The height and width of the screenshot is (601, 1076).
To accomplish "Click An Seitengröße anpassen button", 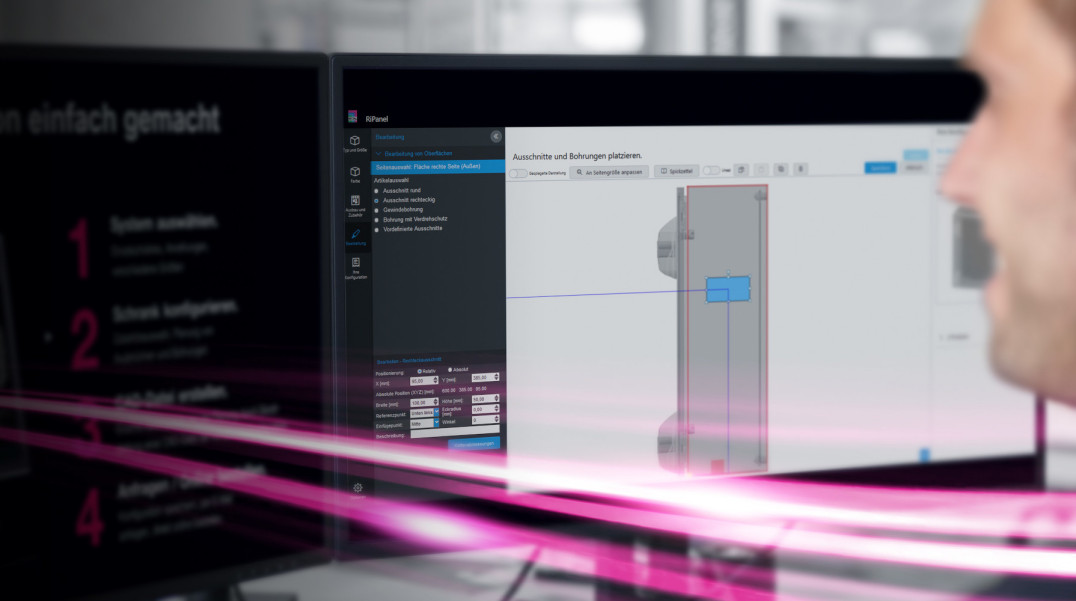I will [x=609, y=172].
